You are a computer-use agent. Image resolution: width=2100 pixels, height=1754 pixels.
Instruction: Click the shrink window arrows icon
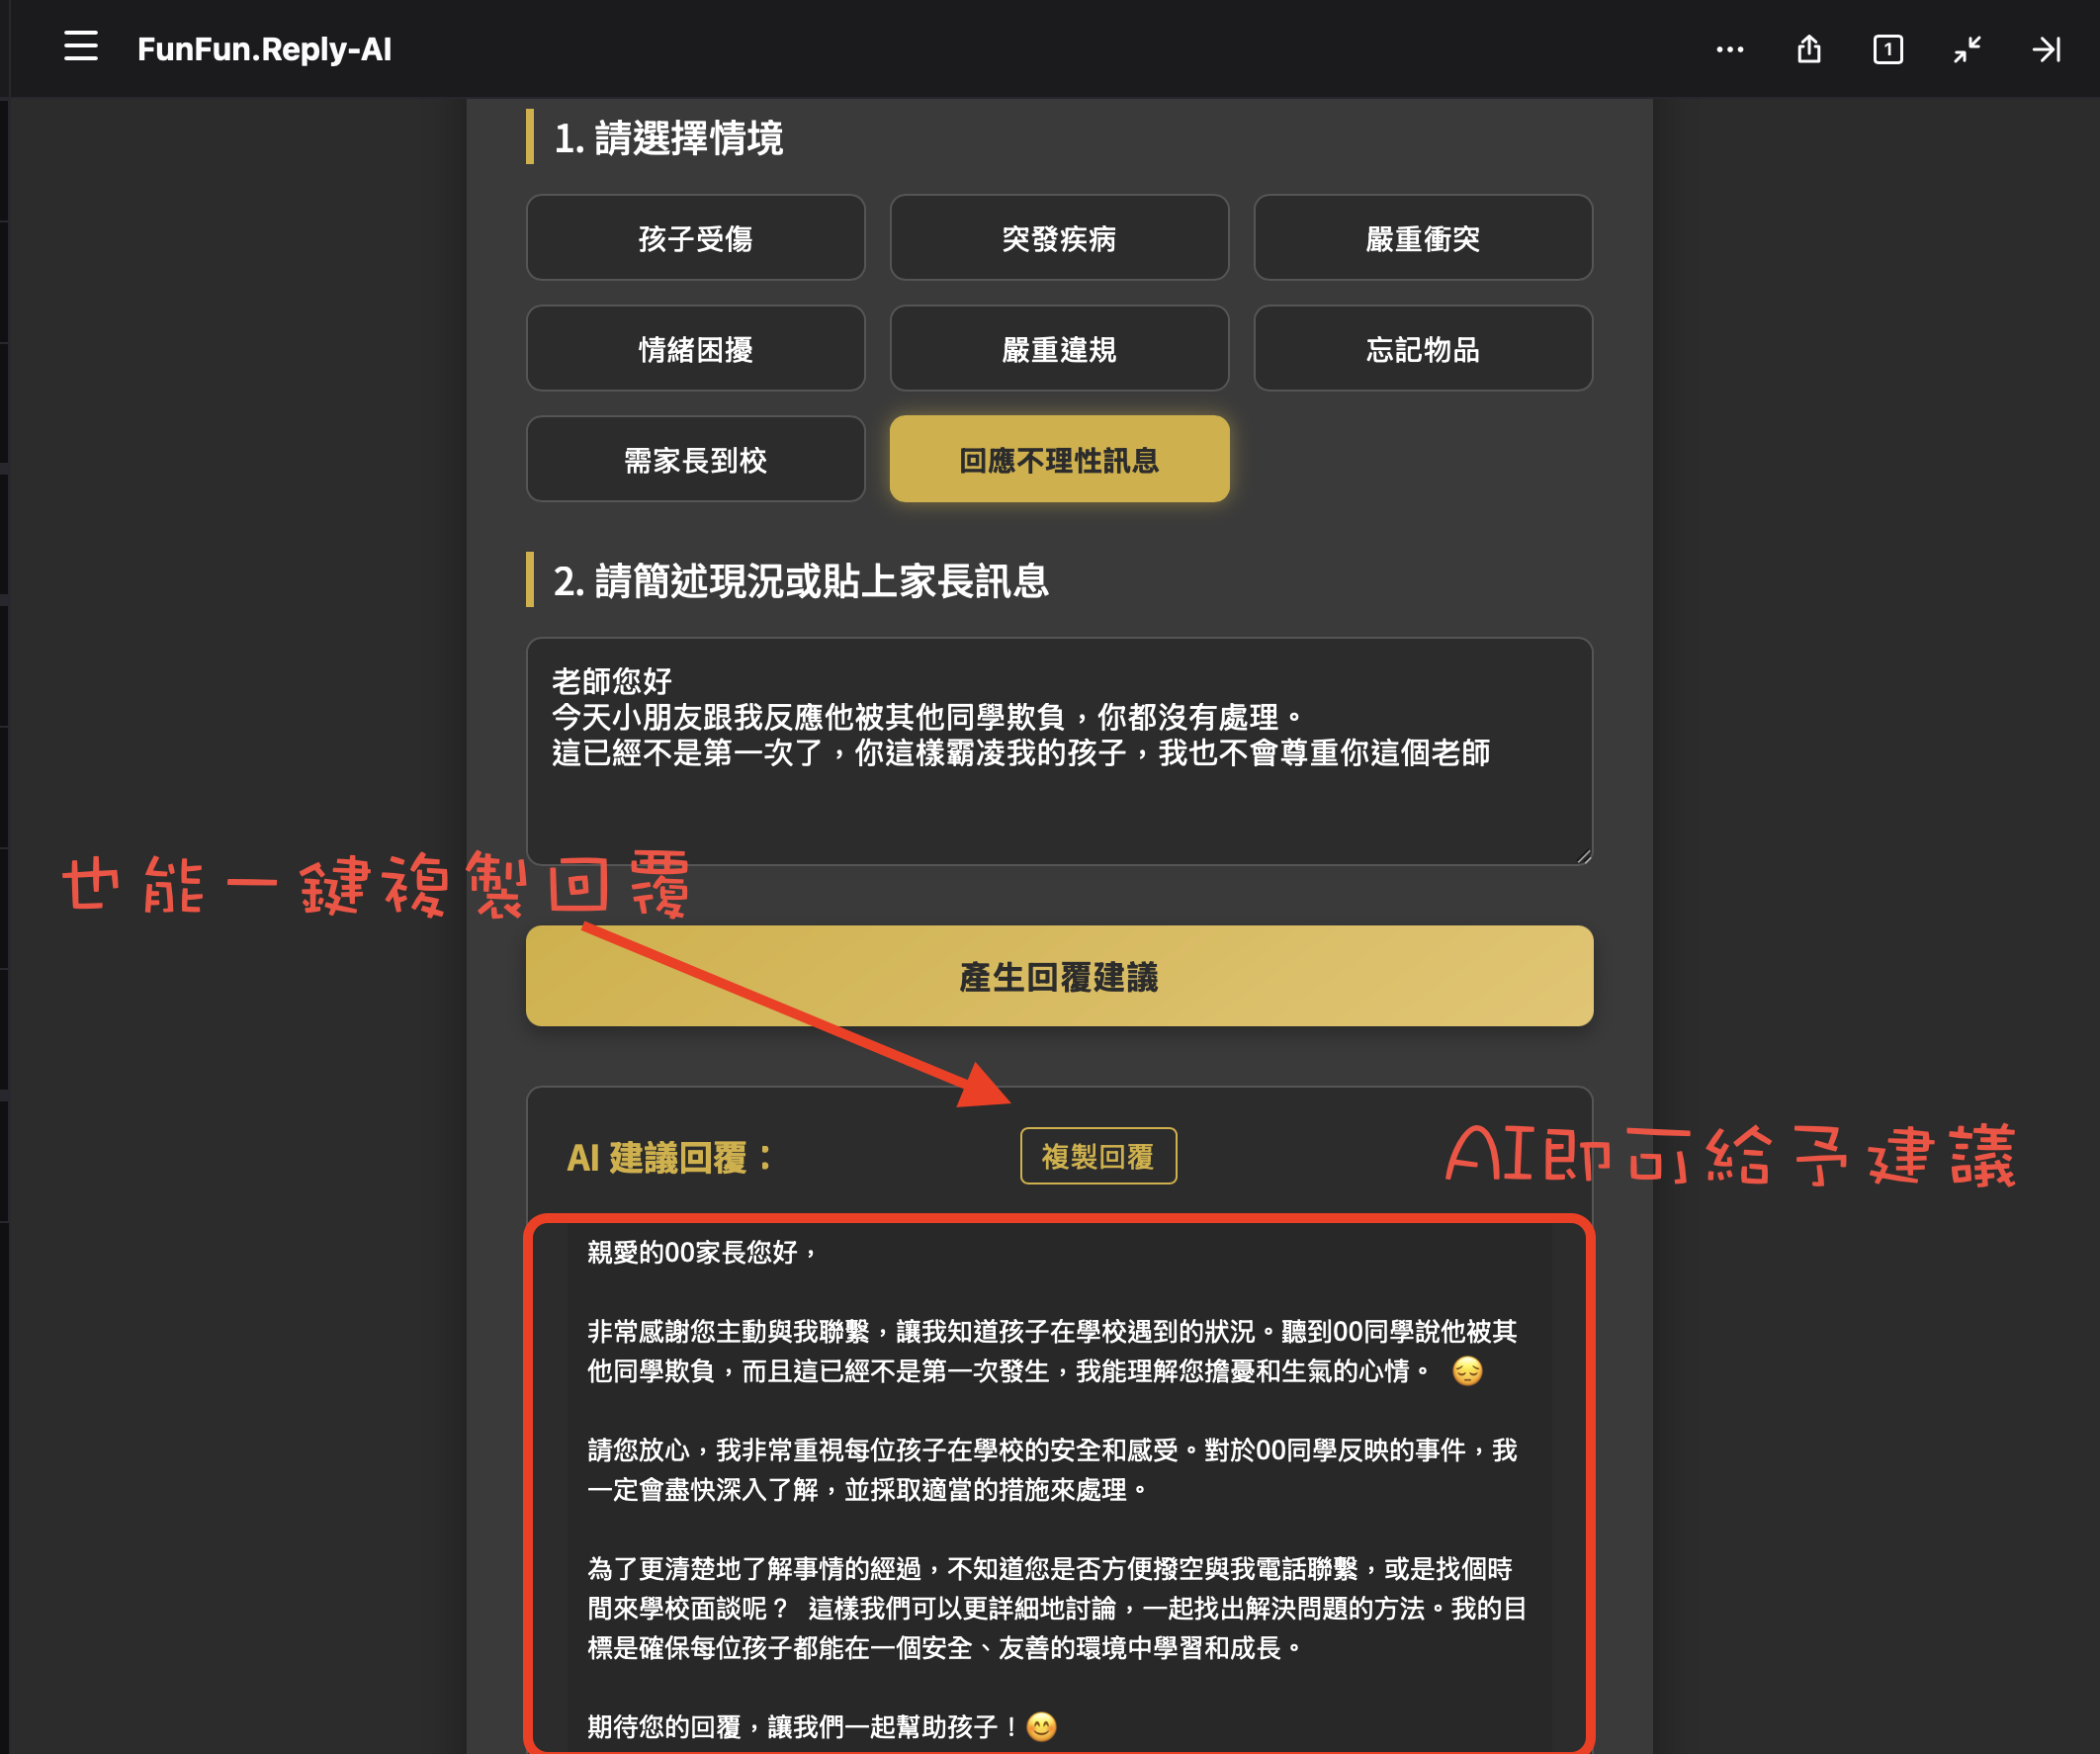1966,49
